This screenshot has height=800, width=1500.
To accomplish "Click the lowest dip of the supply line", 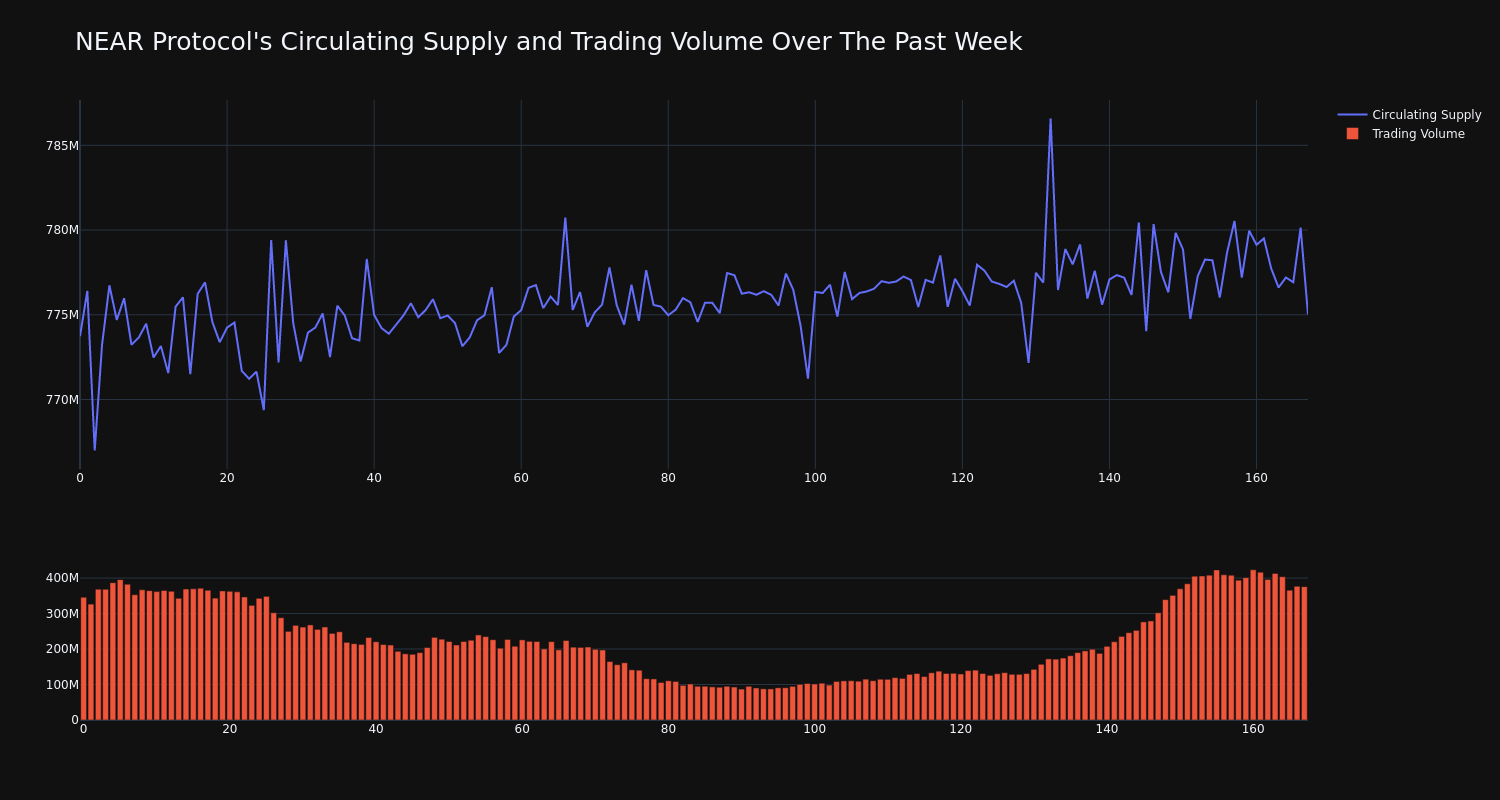I will tap(95, 449).
